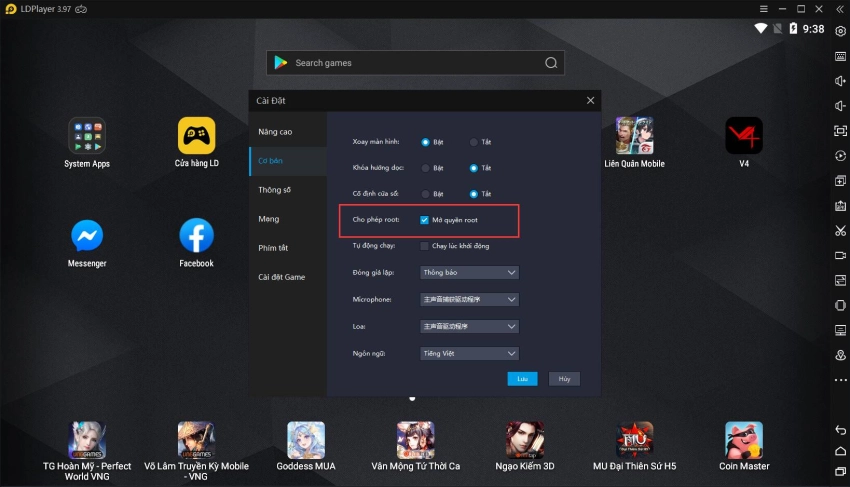850x487 pixels.
Task: Set Cố định cửa sổ to Tắt
Action: [x=473, y=194]
